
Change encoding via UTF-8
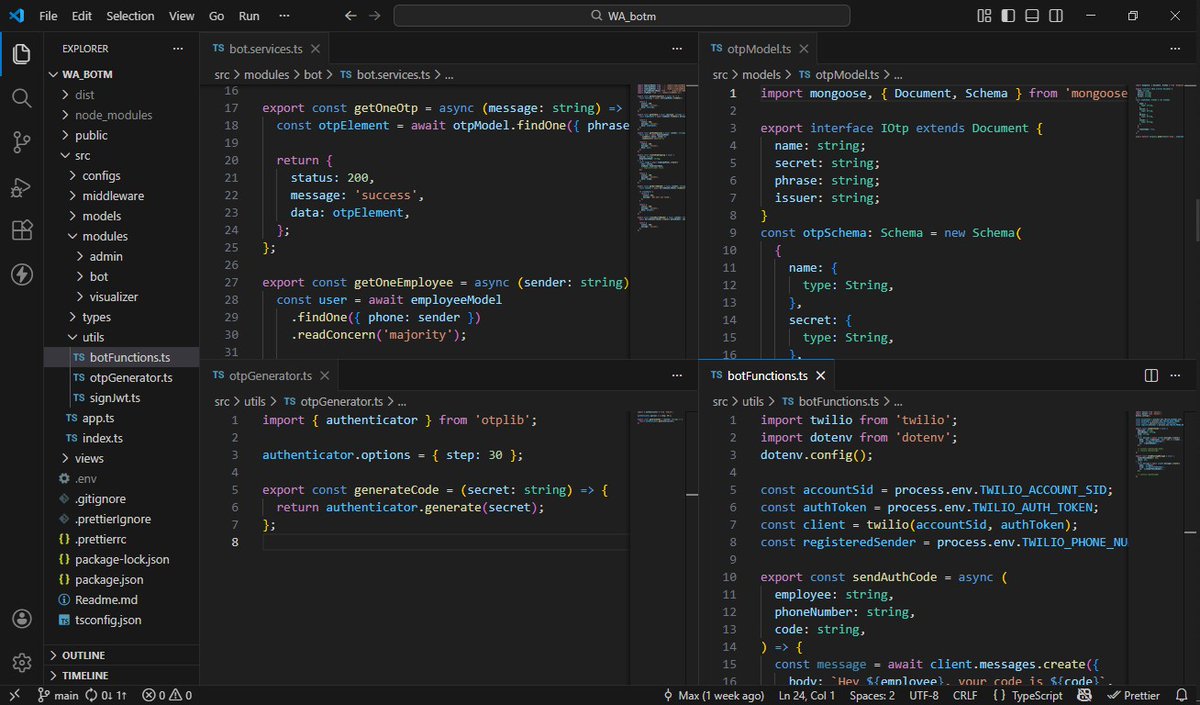coord(926,695)
